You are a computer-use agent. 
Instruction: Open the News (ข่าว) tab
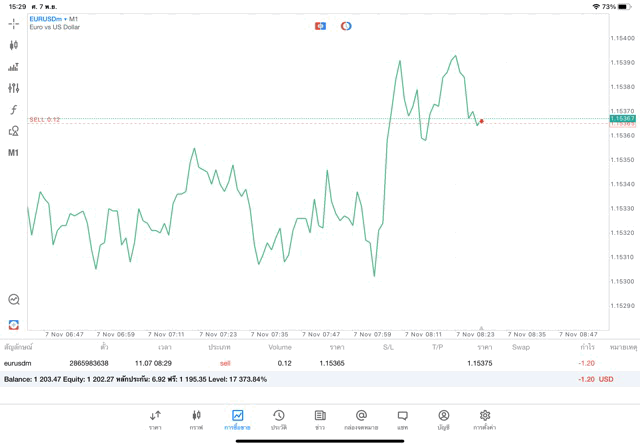tap(320, 419)
